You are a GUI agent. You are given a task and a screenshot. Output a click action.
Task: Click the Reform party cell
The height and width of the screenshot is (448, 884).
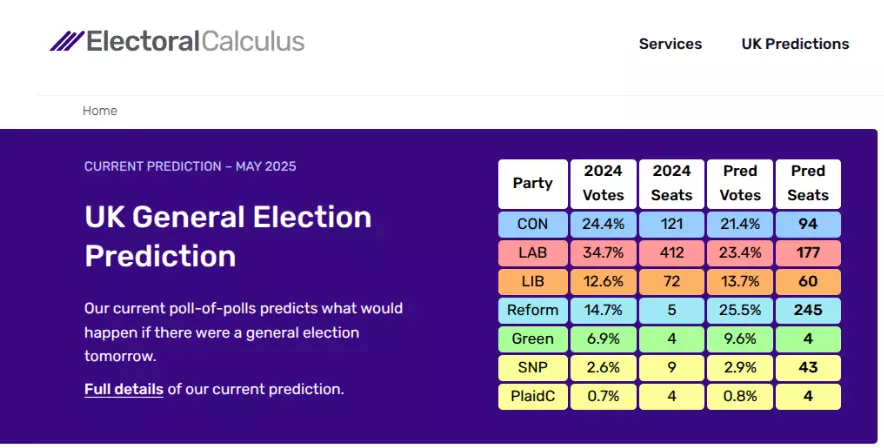tap(533, 311)
